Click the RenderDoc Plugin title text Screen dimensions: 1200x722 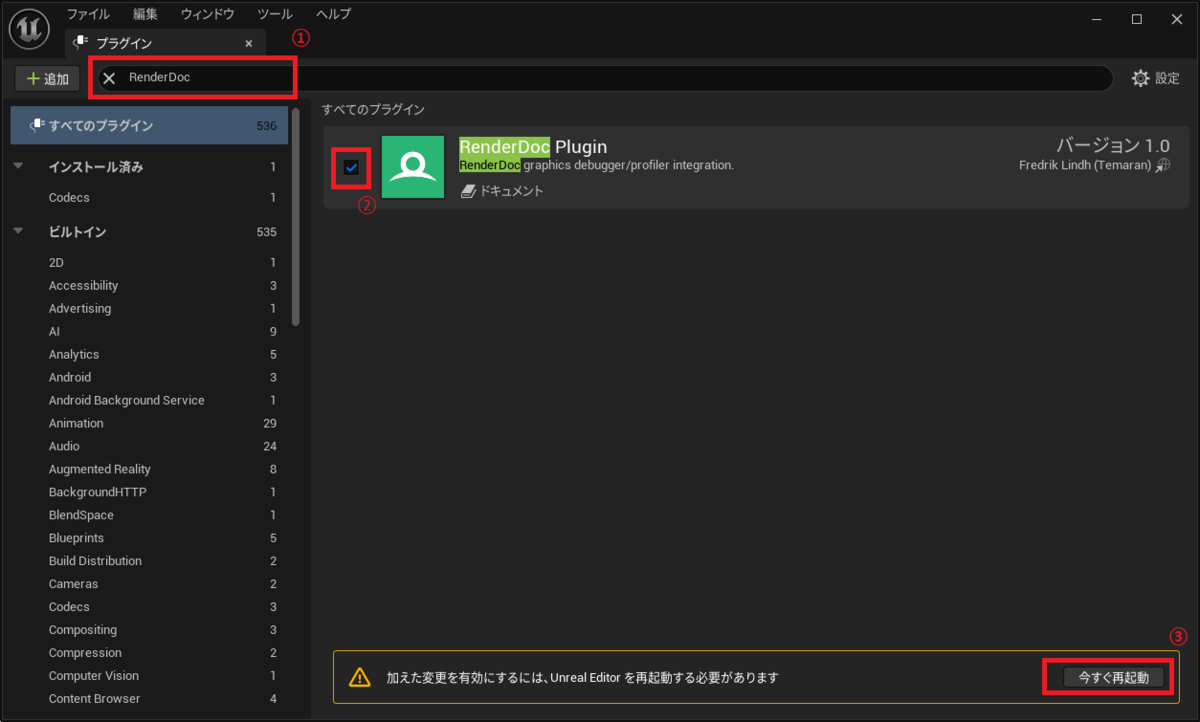(533, 147)
